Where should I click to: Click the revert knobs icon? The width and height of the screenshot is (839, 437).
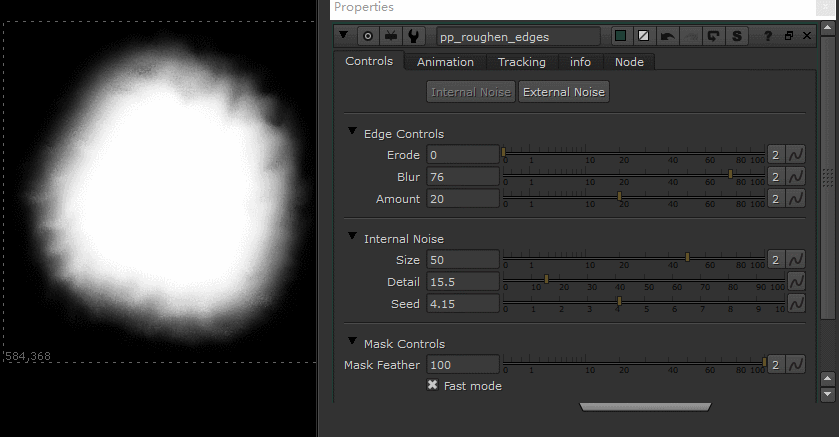(713, 36)
